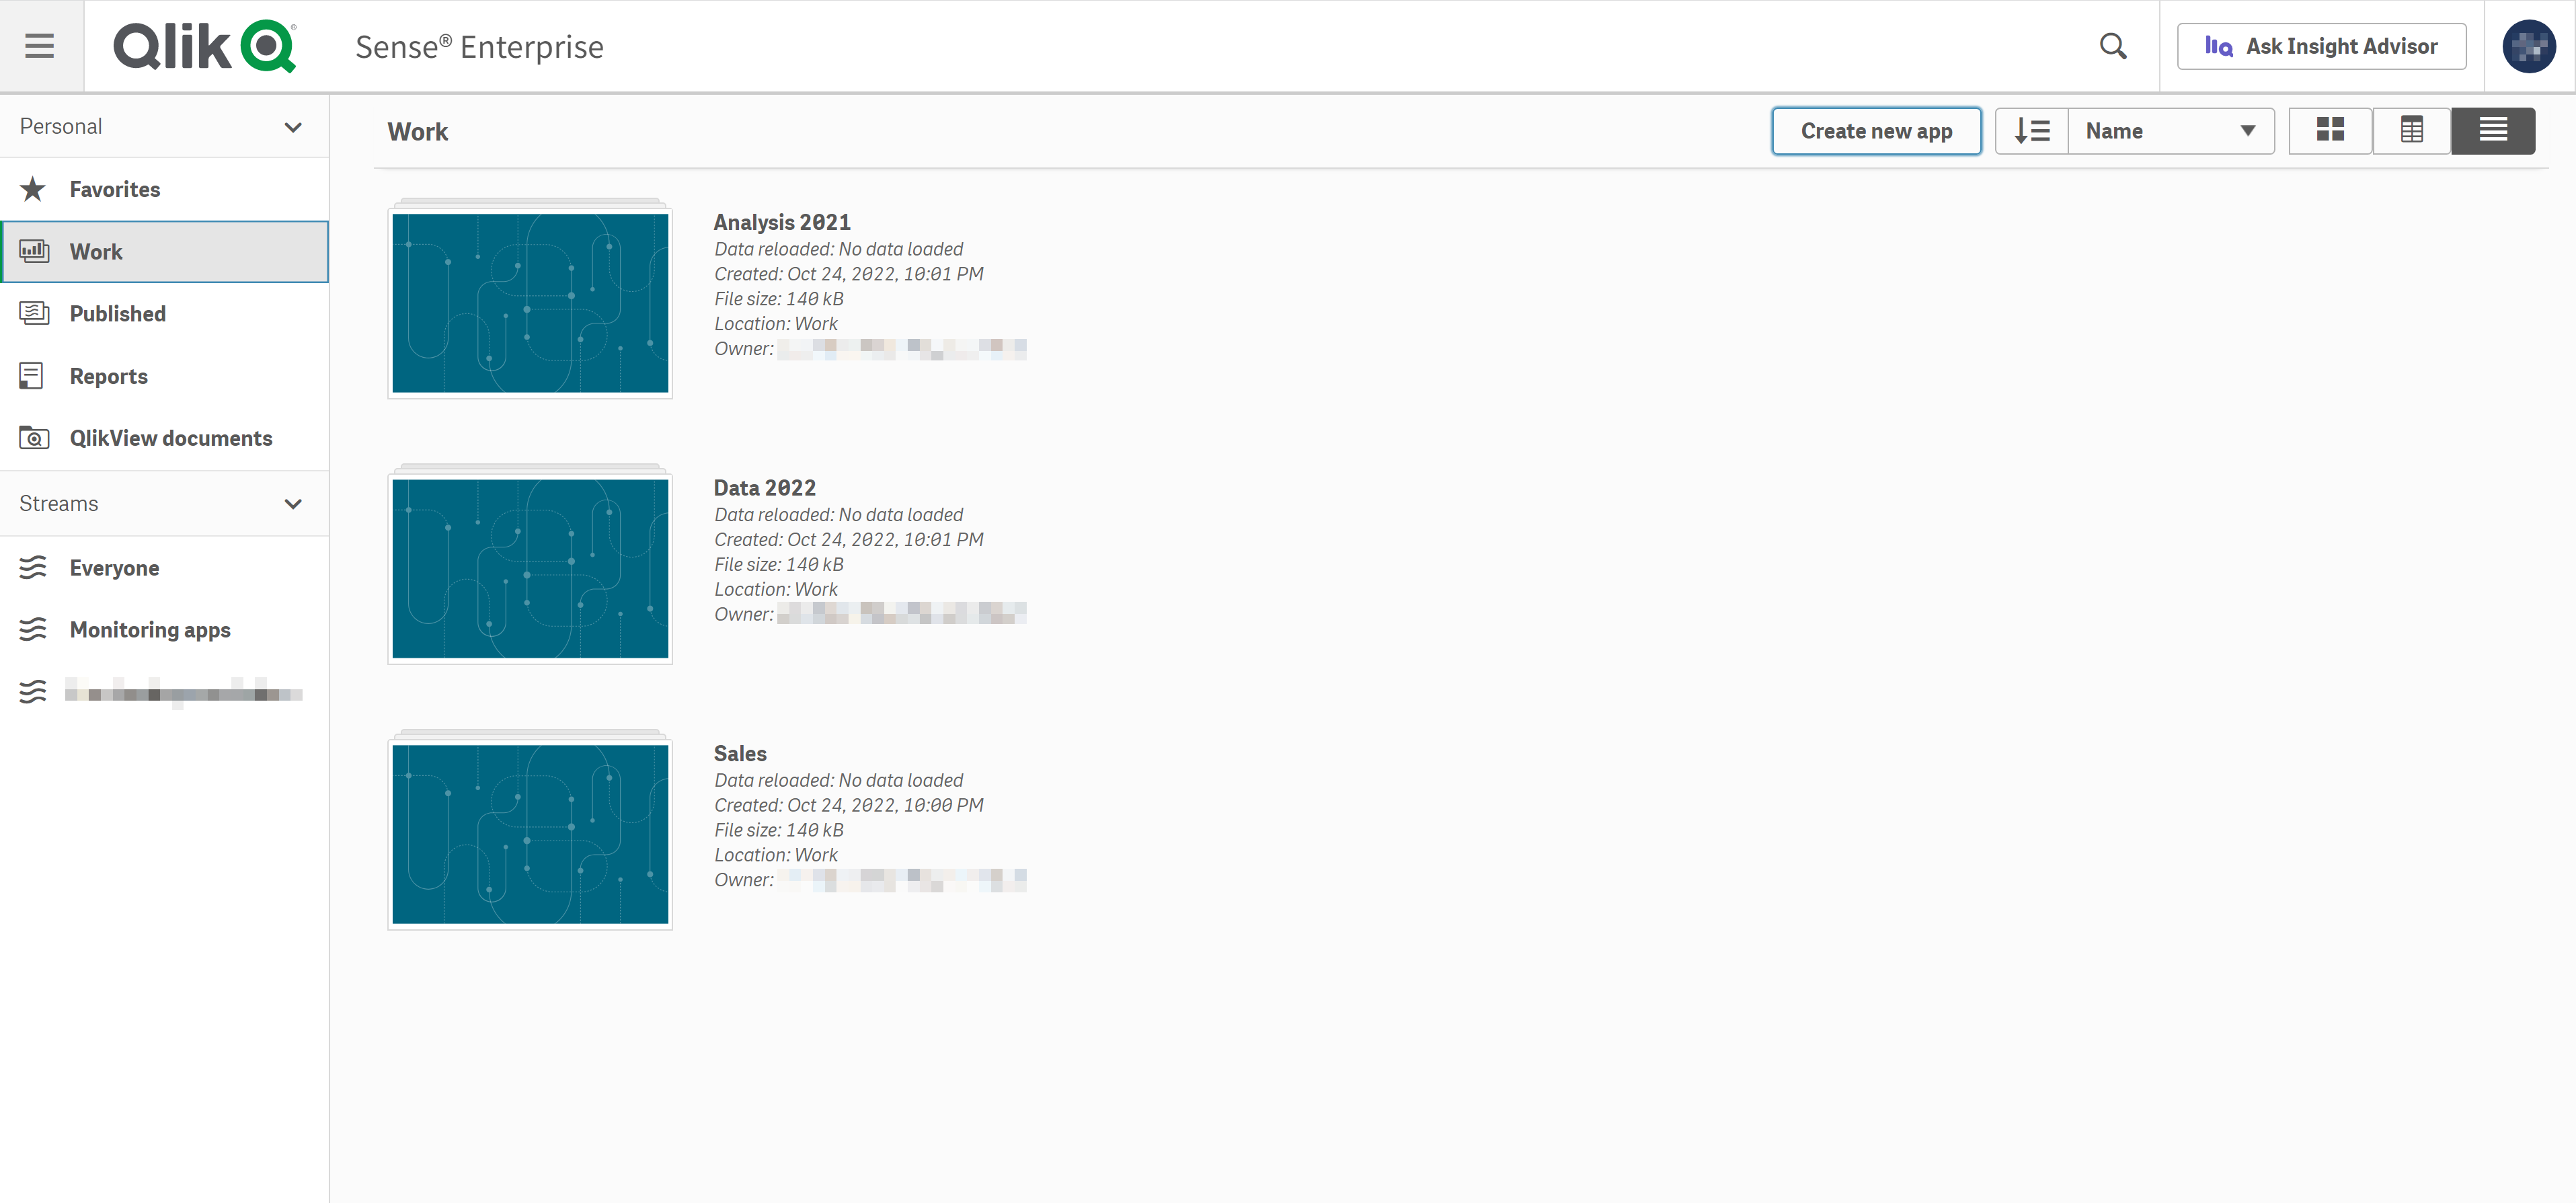This screenshot has height=1203, width=2576.
Task: Open QlikView documents section
Action: (164, 438)
